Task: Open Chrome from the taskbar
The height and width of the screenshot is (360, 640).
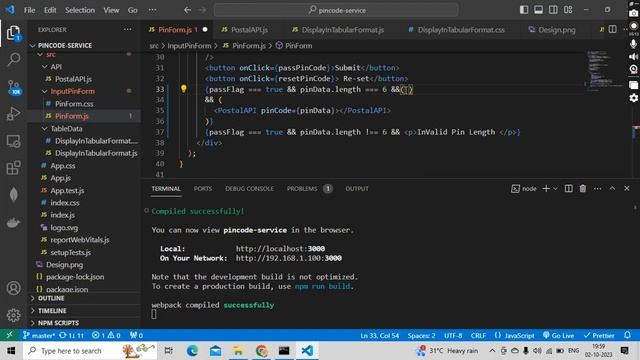Action: (x=261, y=351)
